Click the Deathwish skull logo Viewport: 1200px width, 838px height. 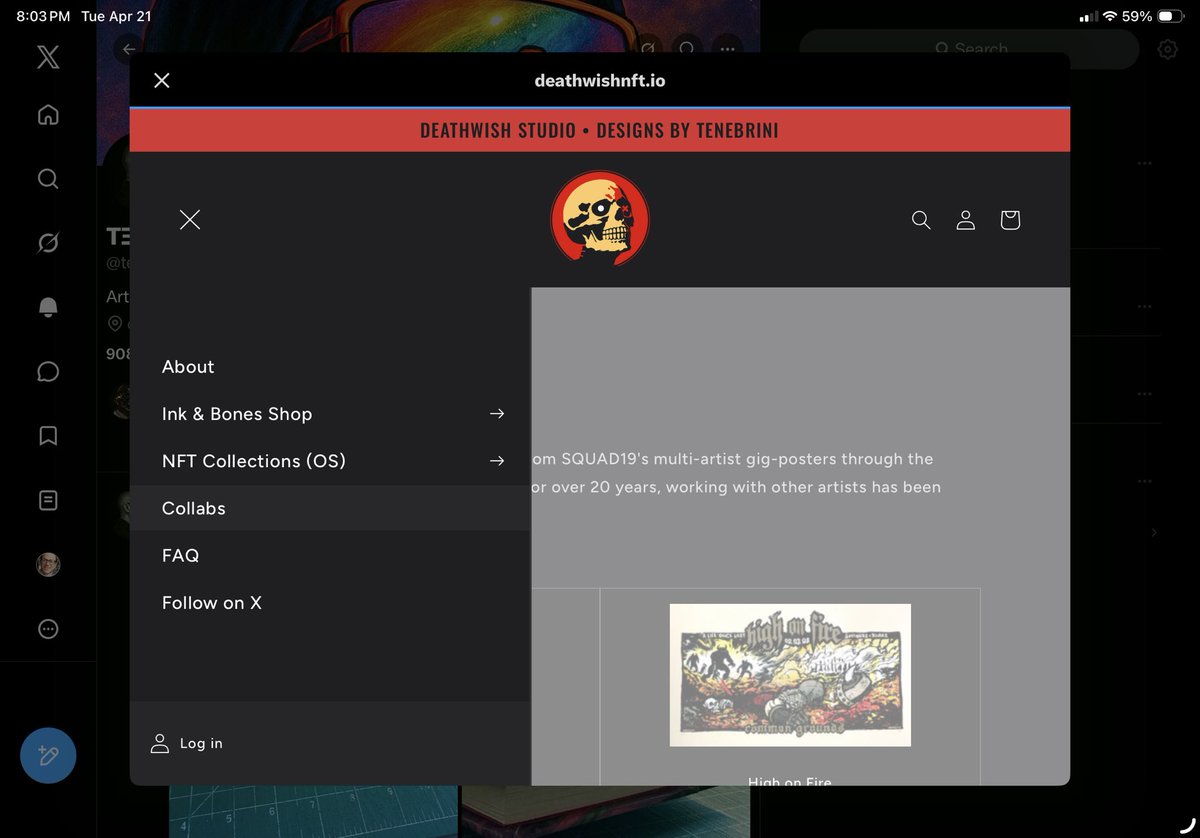tap(600, 219)
